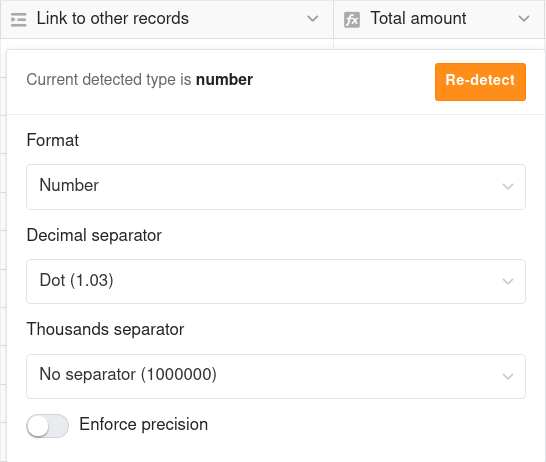This screenshot has width=546, height=462.
Task: Click the chevron beside No separator (1000000)
Action: 508,376
